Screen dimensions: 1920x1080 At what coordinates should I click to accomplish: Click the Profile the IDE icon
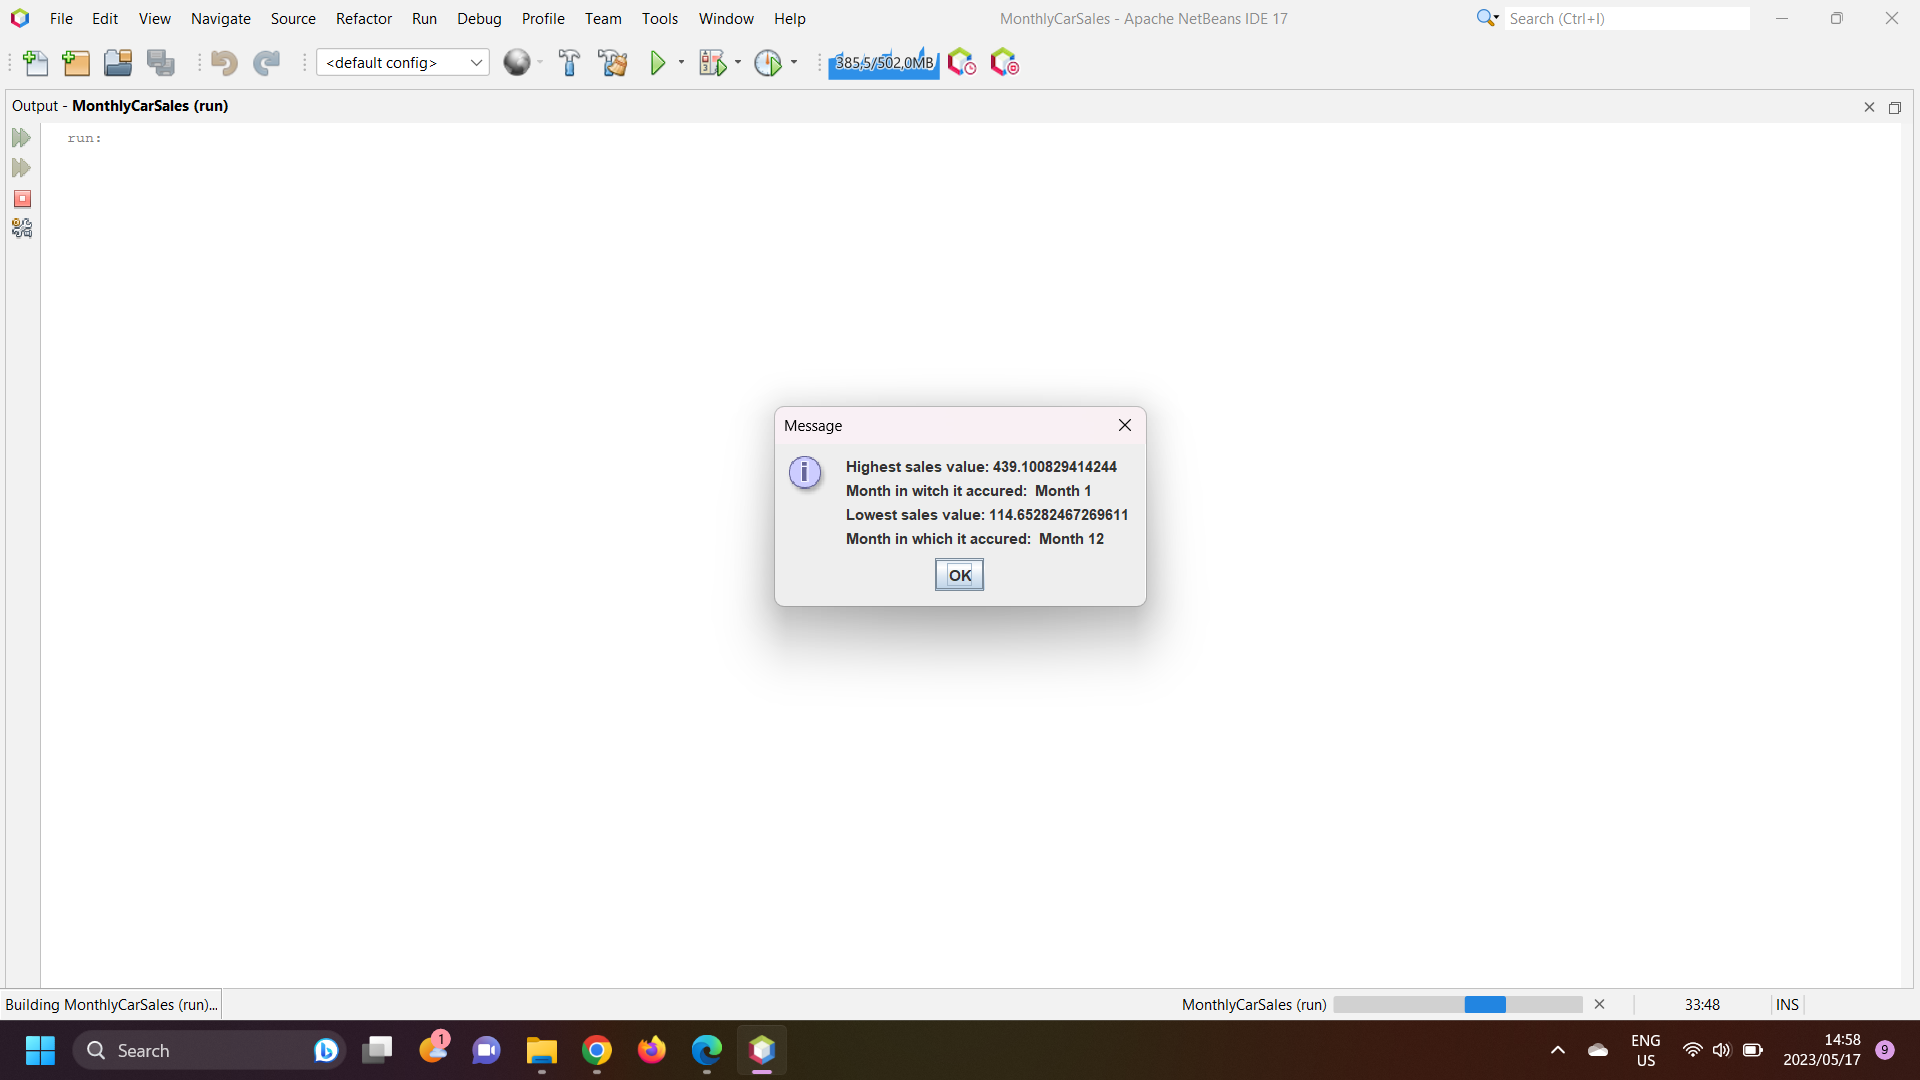[x=961, y=63]
